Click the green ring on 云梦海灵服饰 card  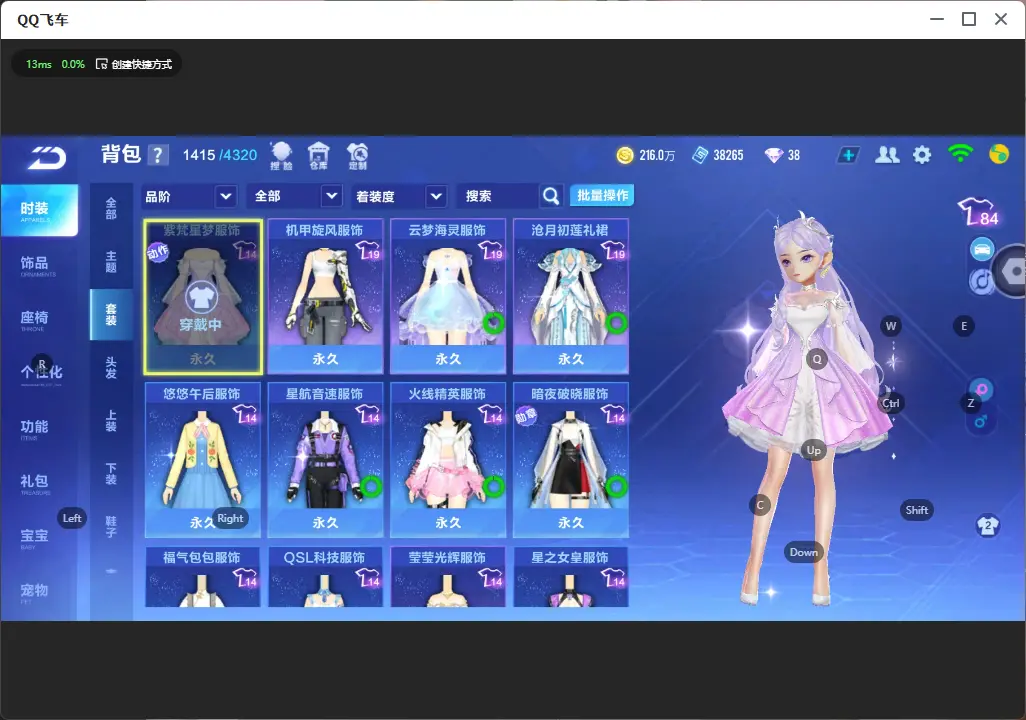click(493, 323)
